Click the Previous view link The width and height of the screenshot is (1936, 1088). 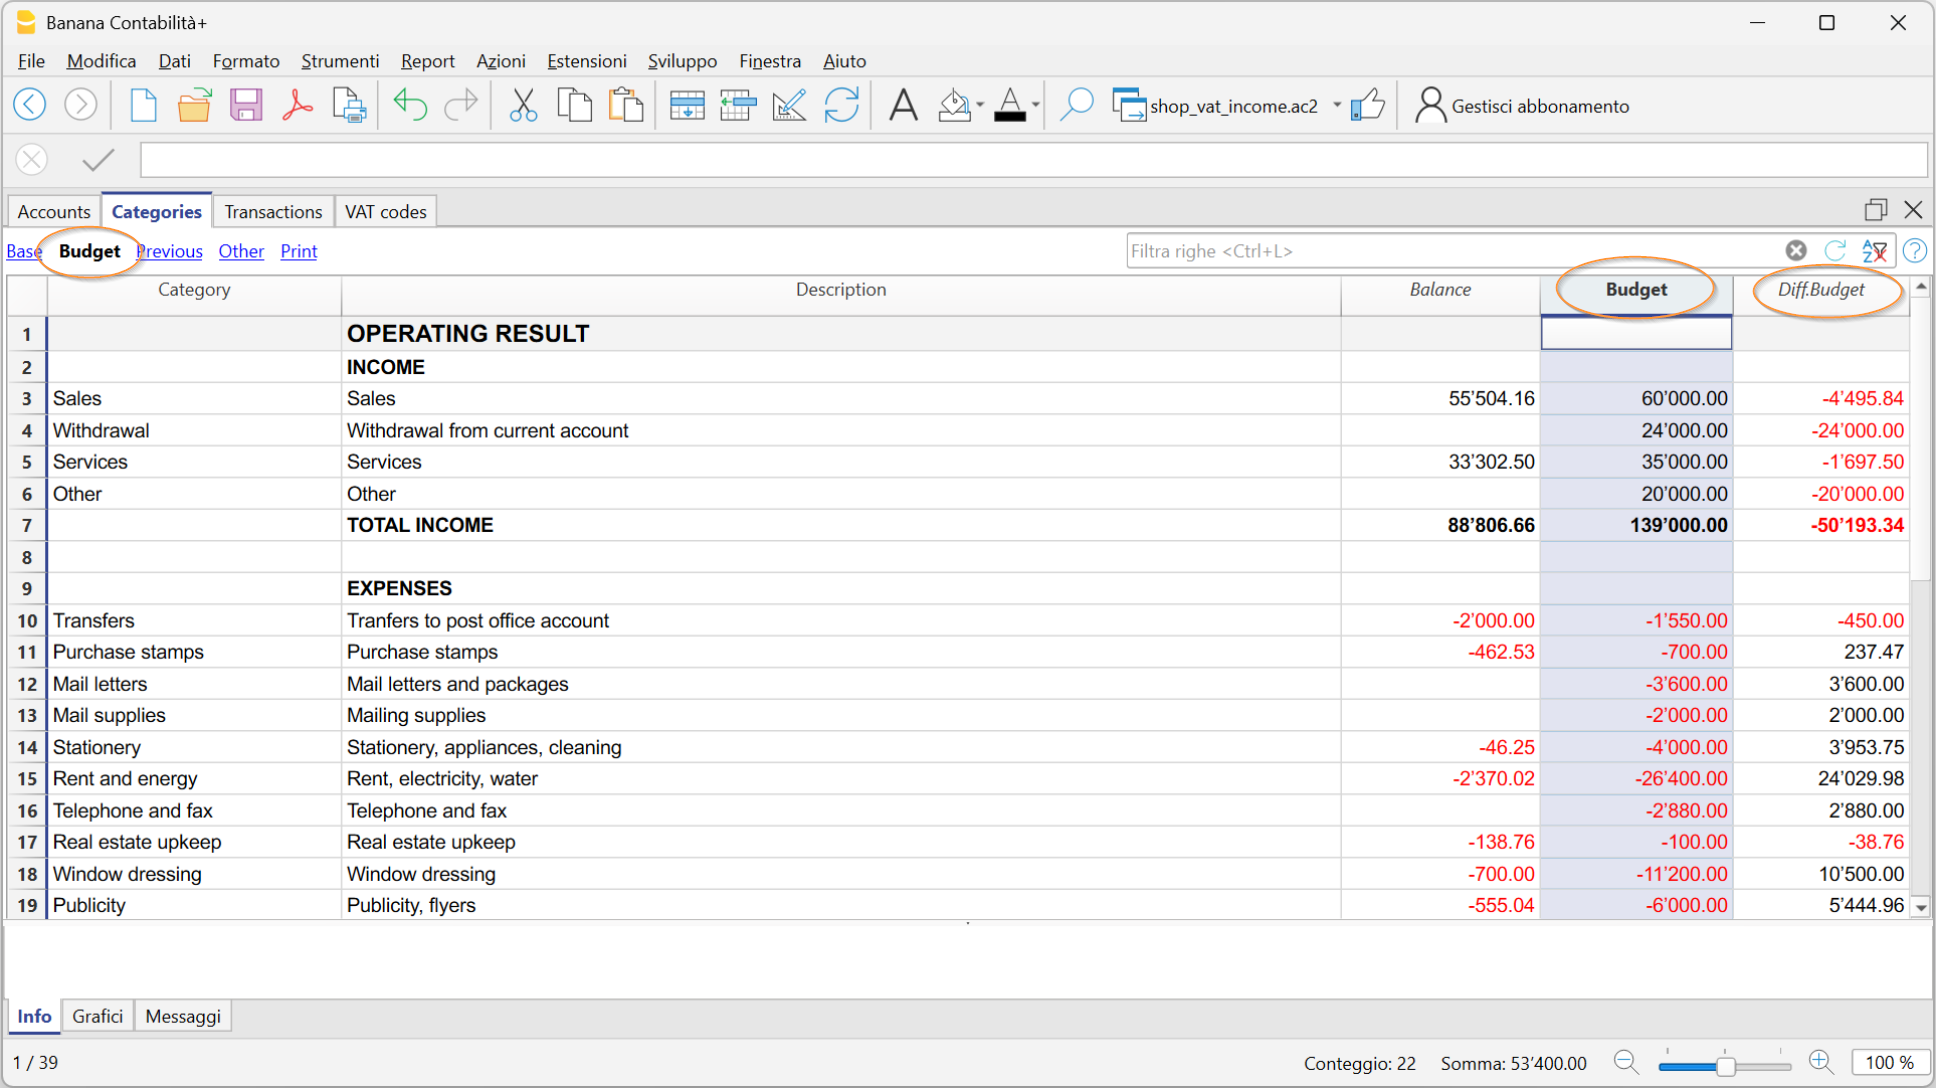coord(170,251)
